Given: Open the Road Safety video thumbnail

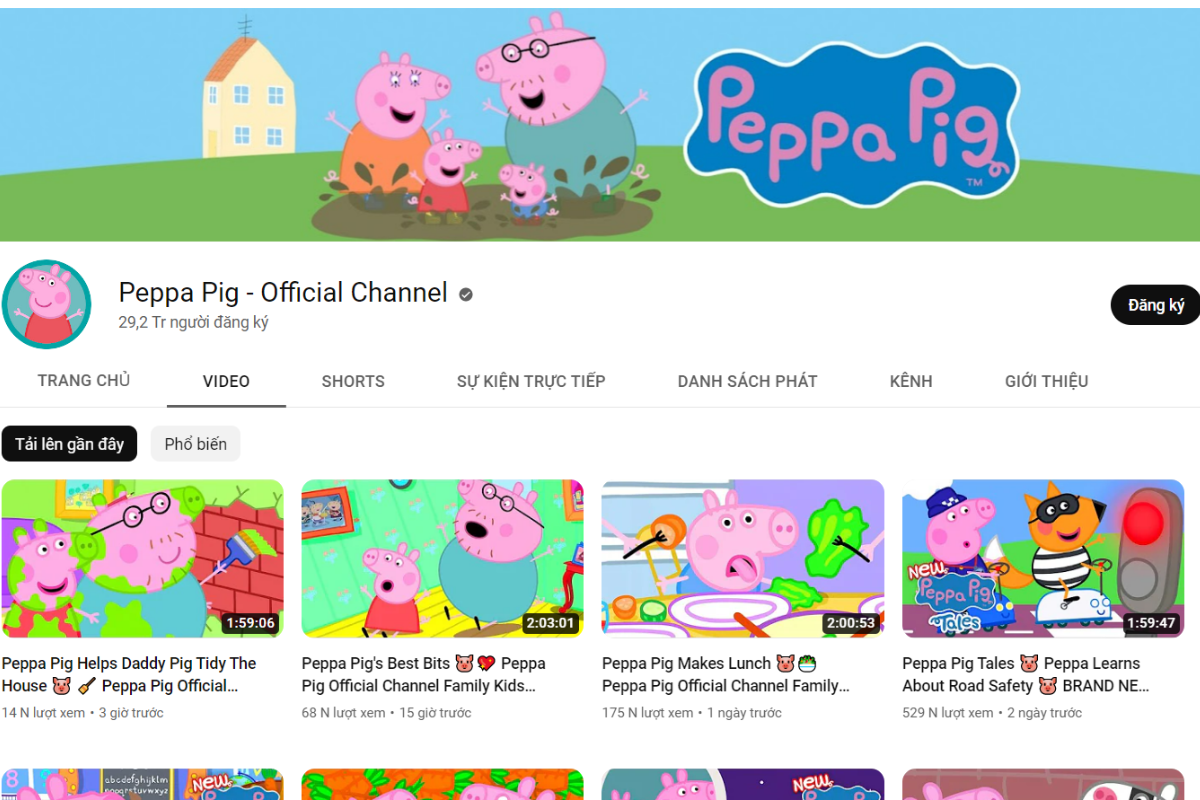Looking at the screenshot, I should [1043, 559].
